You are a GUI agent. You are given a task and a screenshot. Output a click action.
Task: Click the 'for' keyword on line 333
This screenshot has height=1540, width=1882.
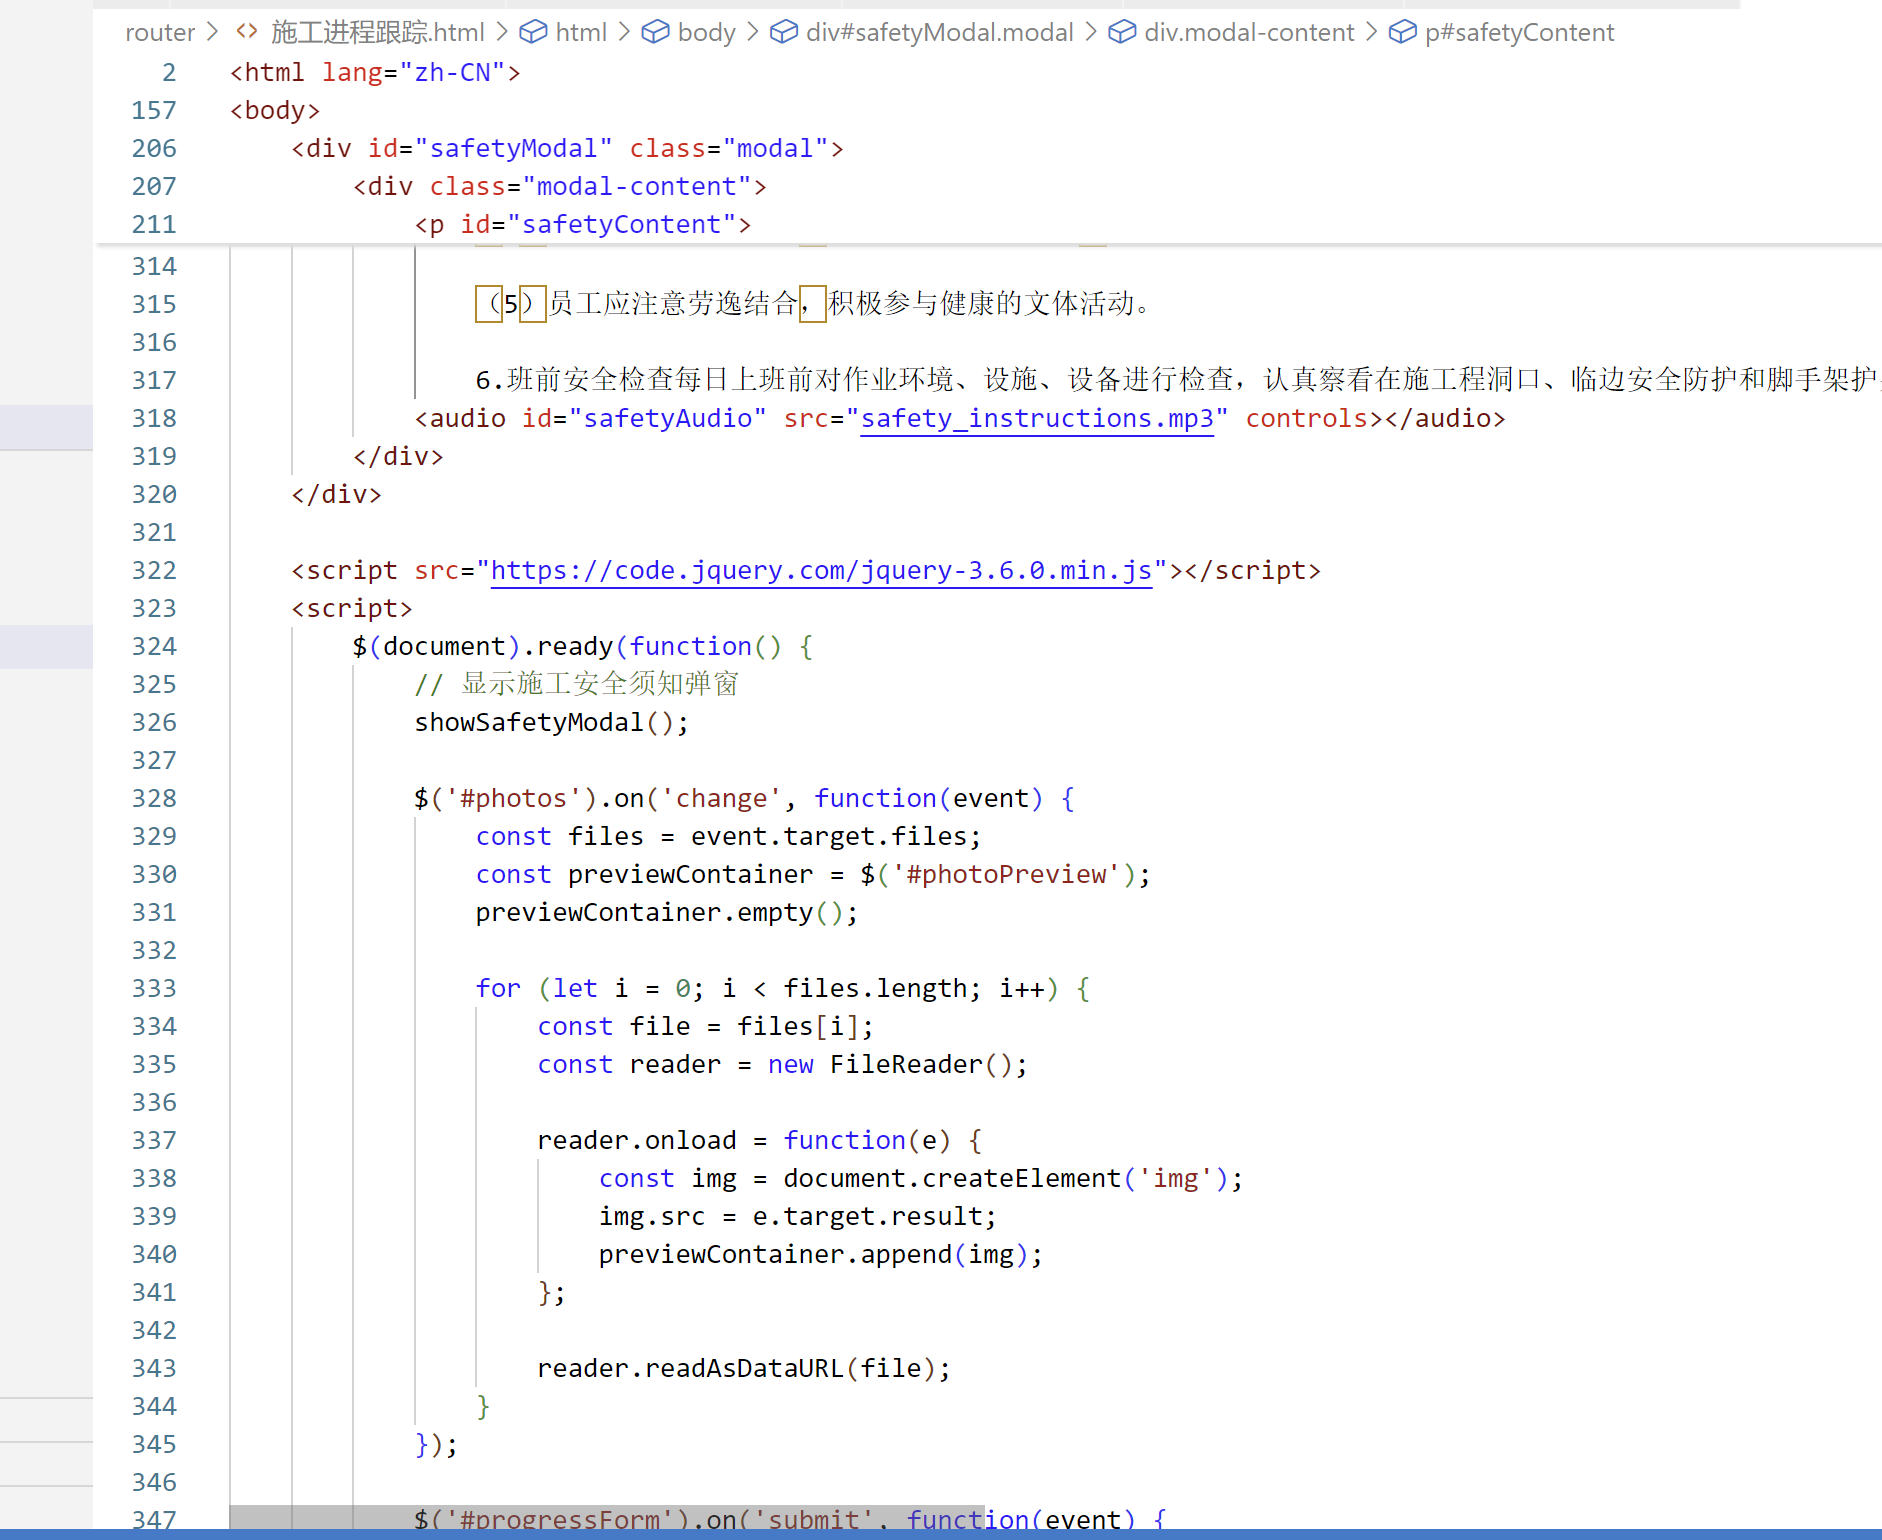[x=499, y=988]
